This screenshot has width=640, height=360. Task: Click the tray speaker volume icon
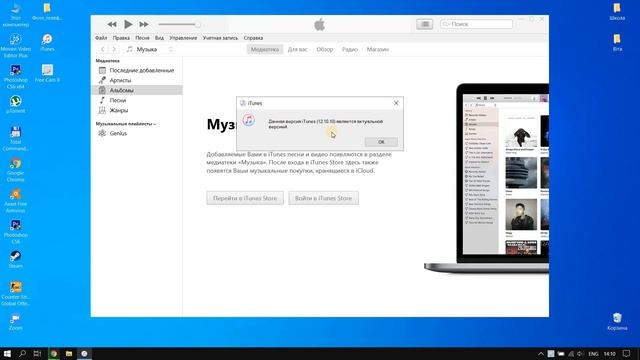pyautogui.click(x=580, y=353)
